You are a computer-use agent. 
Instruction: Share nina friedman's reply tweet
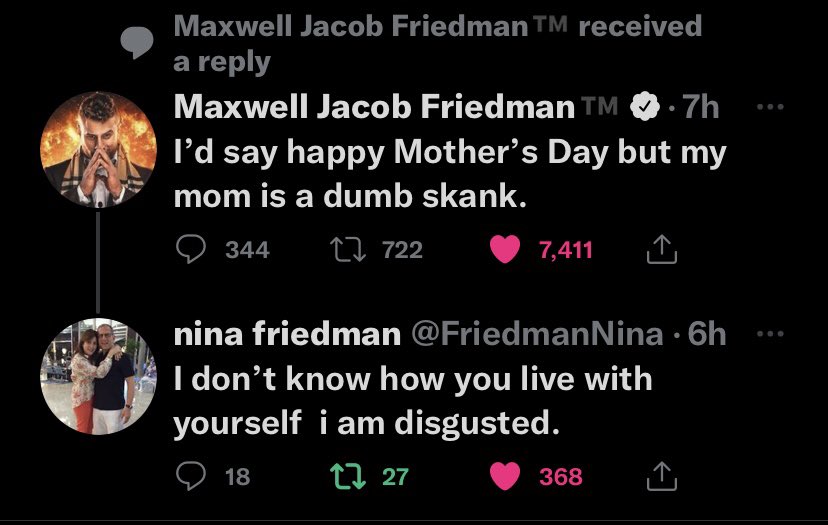(x=662, y=476)
